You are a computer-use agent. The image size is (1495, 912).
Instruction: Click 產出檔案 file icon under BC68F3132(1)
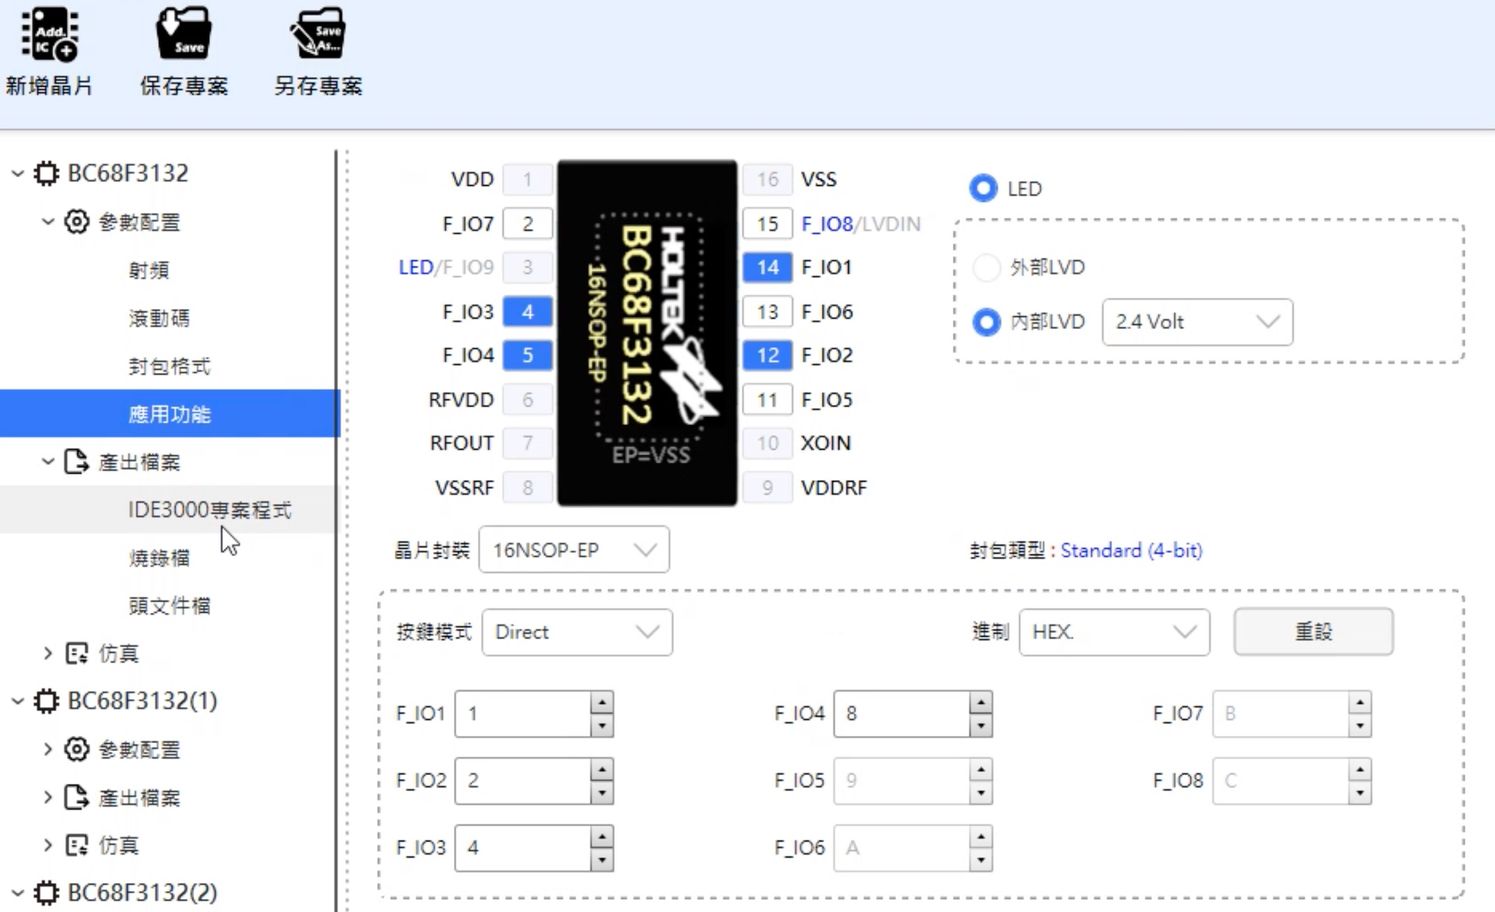point(76,797)
